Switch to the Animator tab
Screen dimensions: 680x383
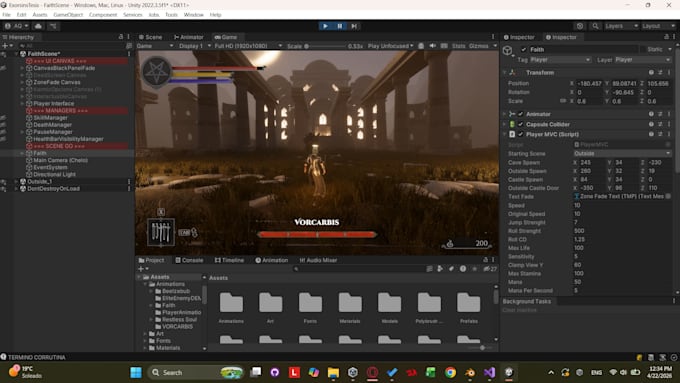pos(188,37)
